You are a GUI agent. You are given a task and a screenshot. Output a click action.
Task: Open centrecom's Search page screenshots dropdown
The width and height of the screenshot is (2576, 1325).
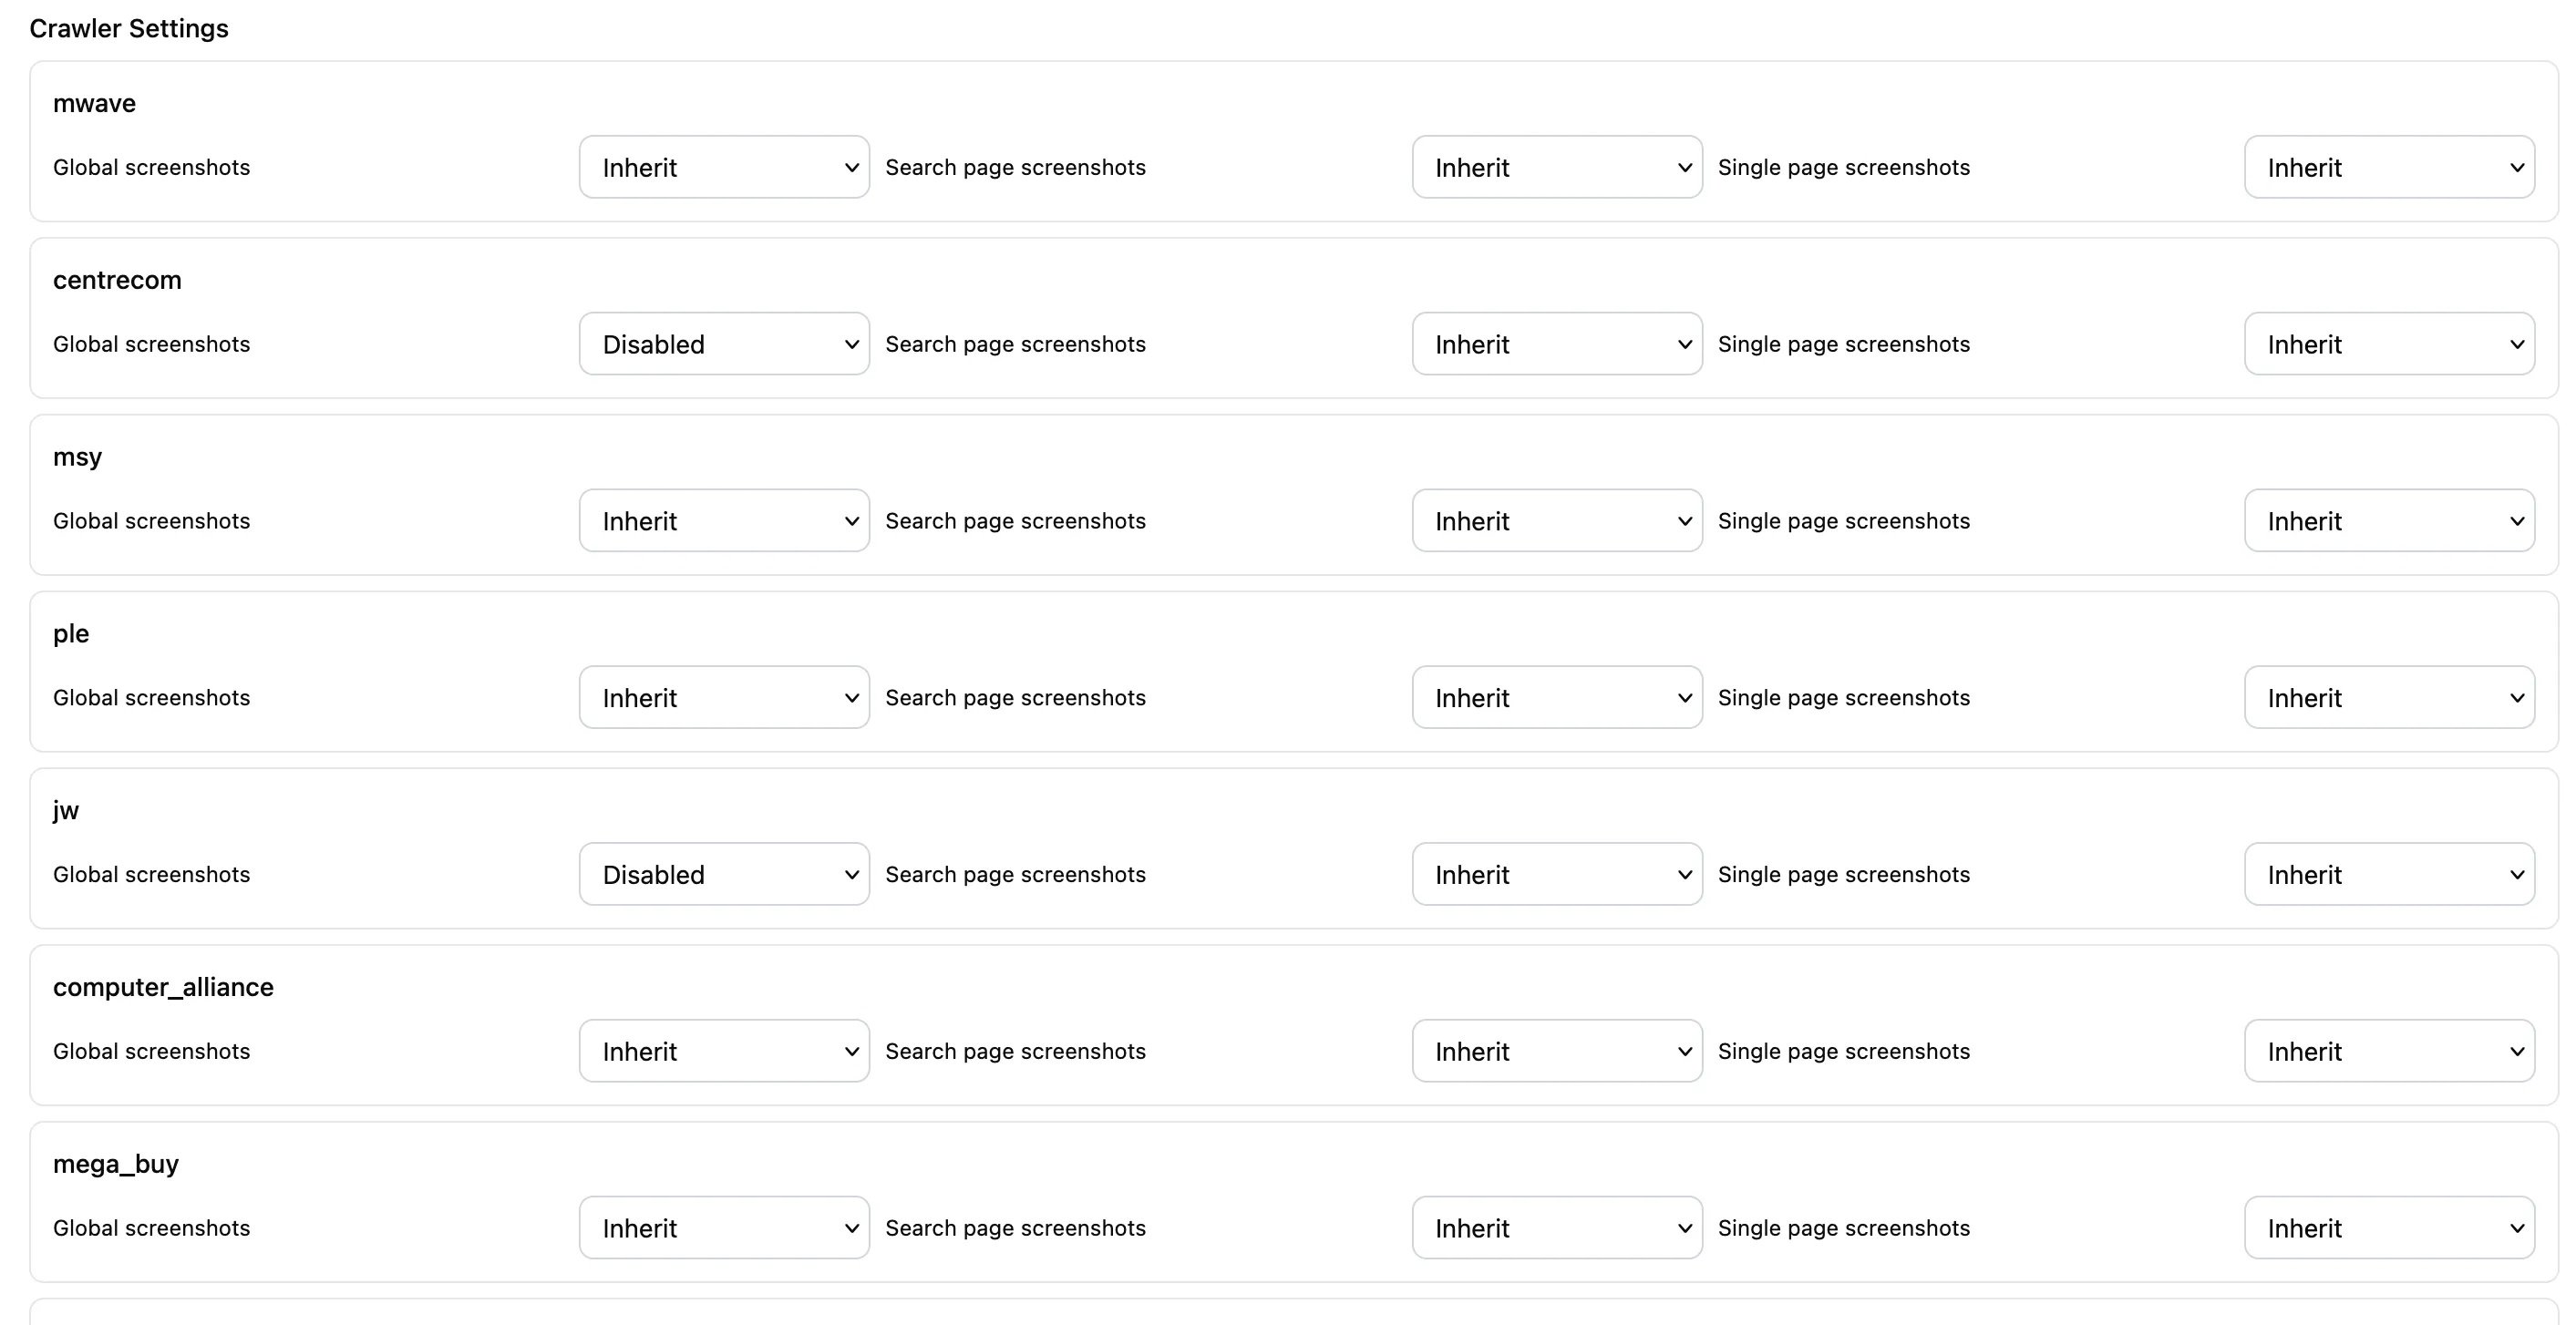[x=1556, y=343]
